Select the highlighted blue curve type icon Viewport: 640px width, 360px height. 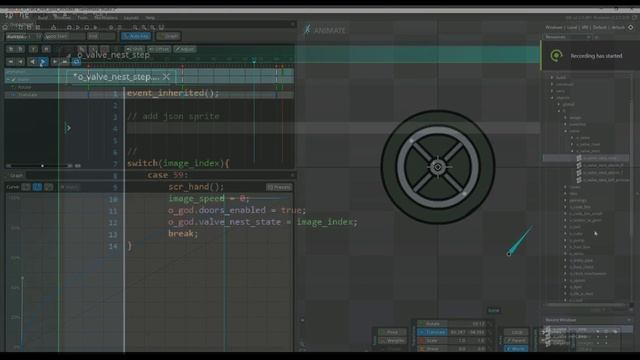(x=37, y=187)
